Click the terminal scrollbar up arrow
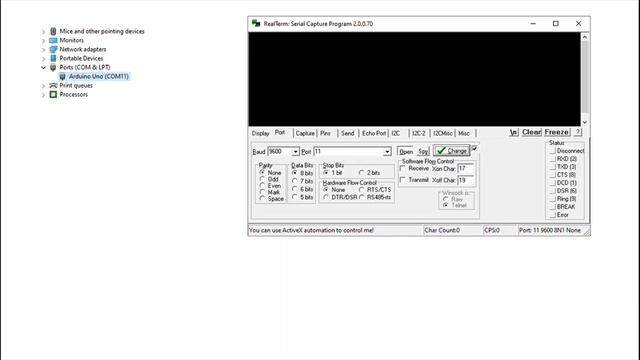 point(584,37)
